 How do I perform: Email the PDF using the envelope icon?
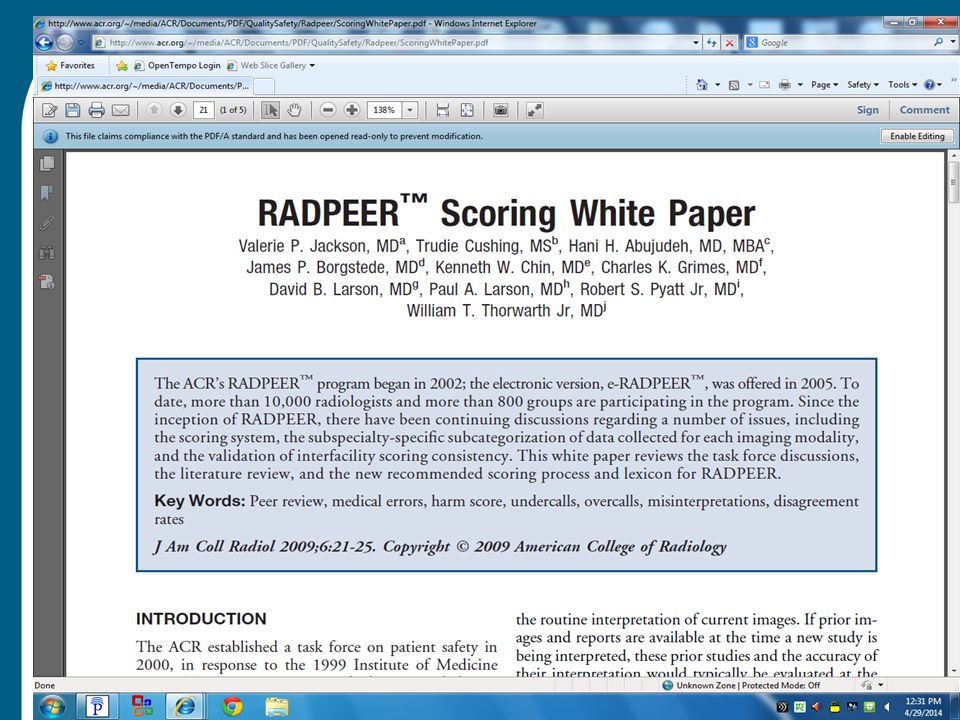coord(121,110)
